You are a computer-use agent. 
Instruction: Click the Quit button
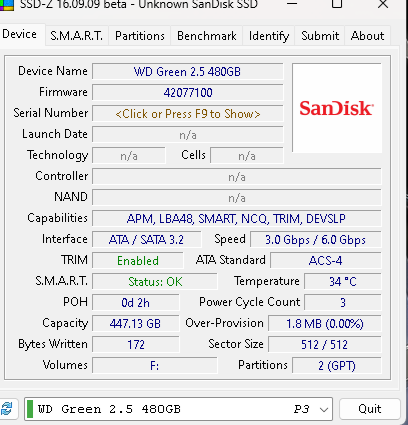(369, 409)
